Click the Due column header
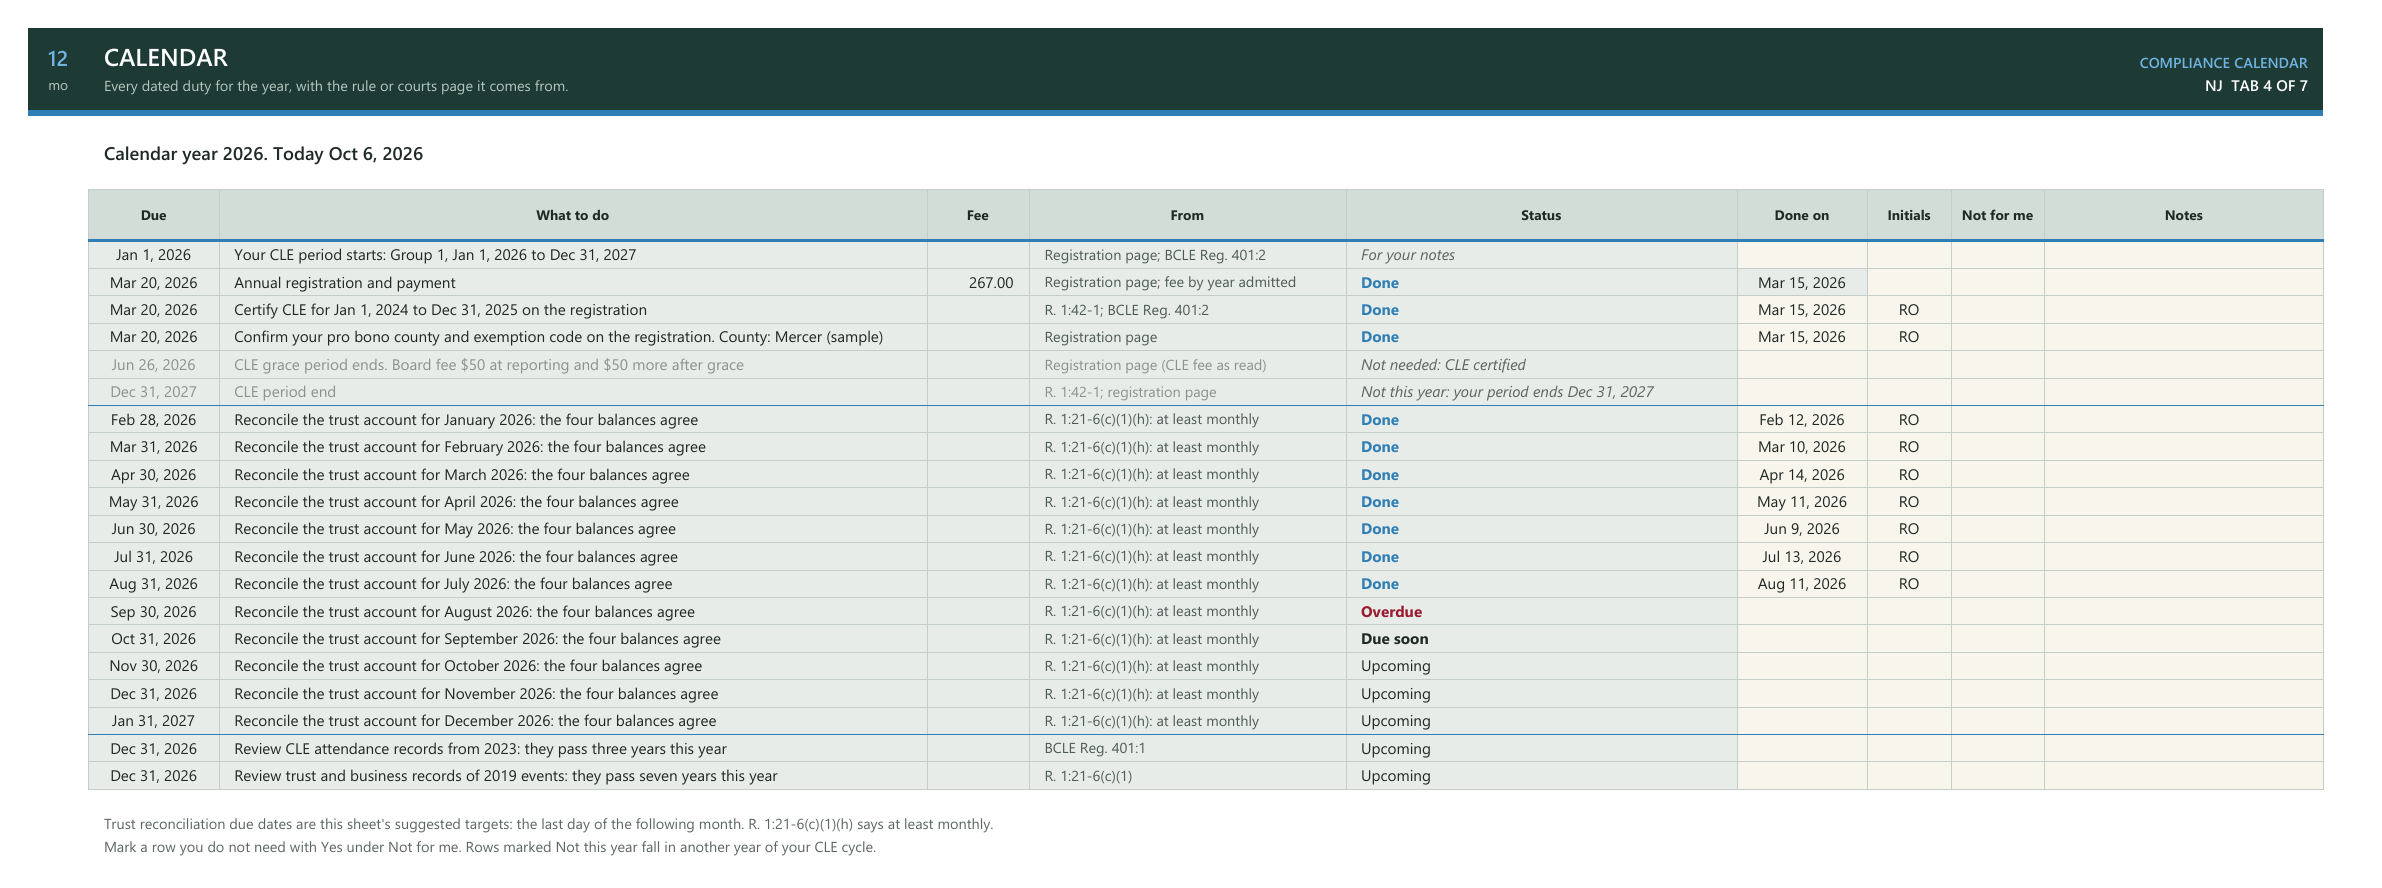Viewport: 2382px width, 888px height. (154, 215)
